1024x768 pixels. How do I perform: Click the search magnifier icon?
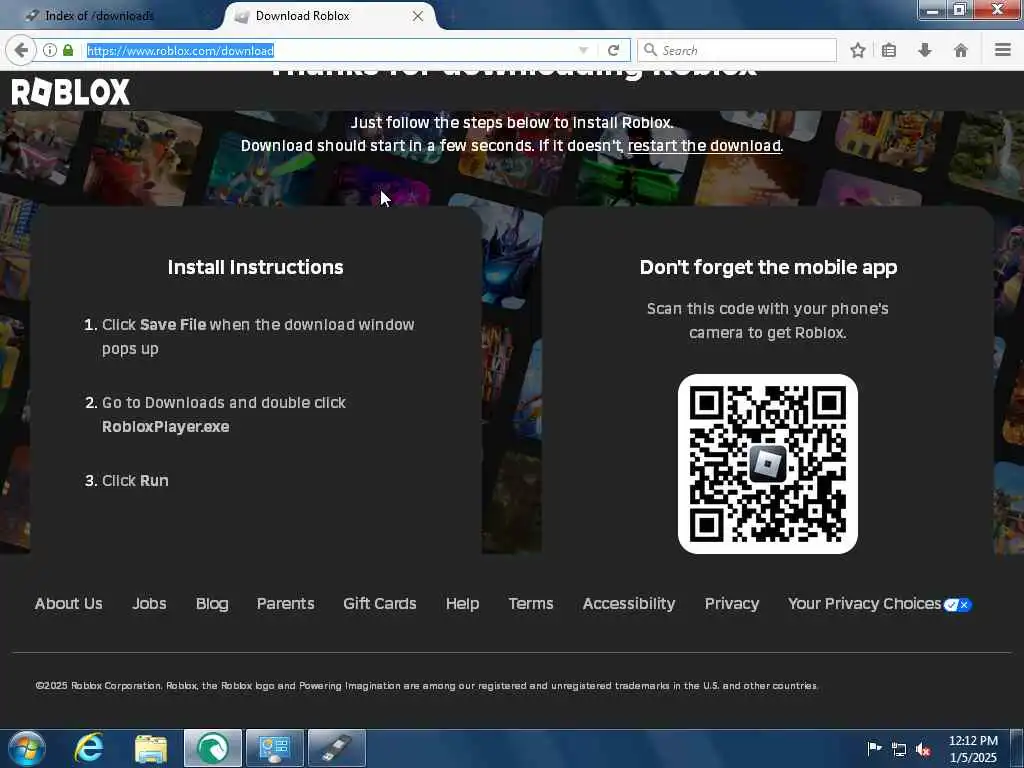(x=650, y=50)
